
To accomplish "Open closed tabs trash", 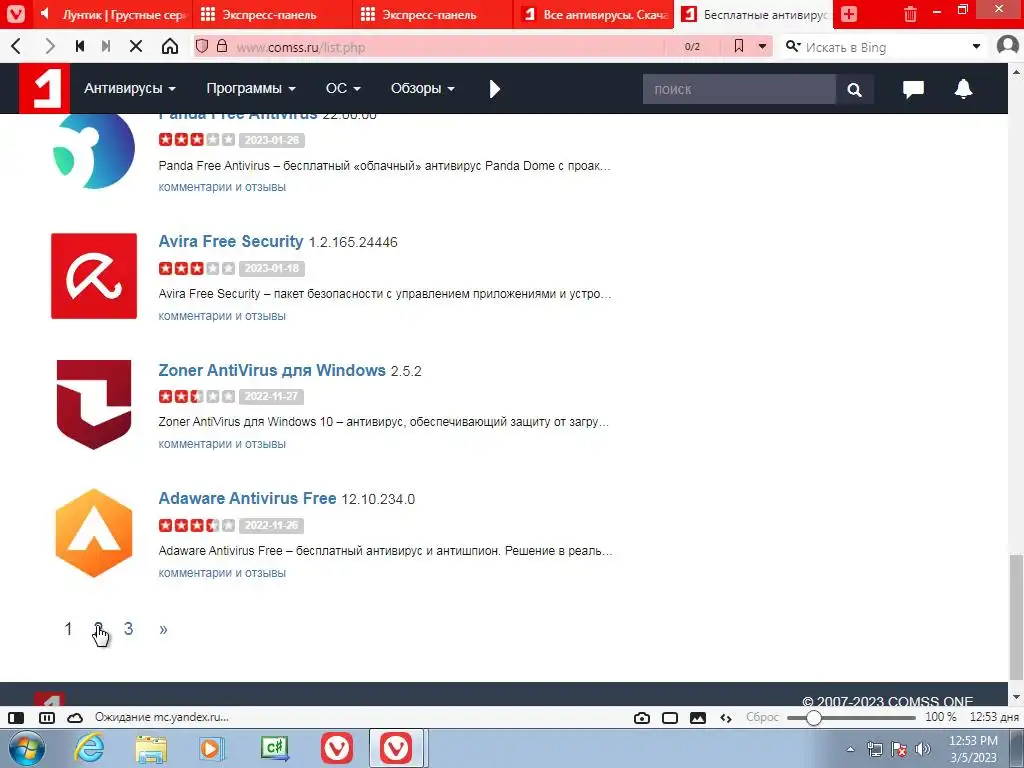I will point(910,14).
